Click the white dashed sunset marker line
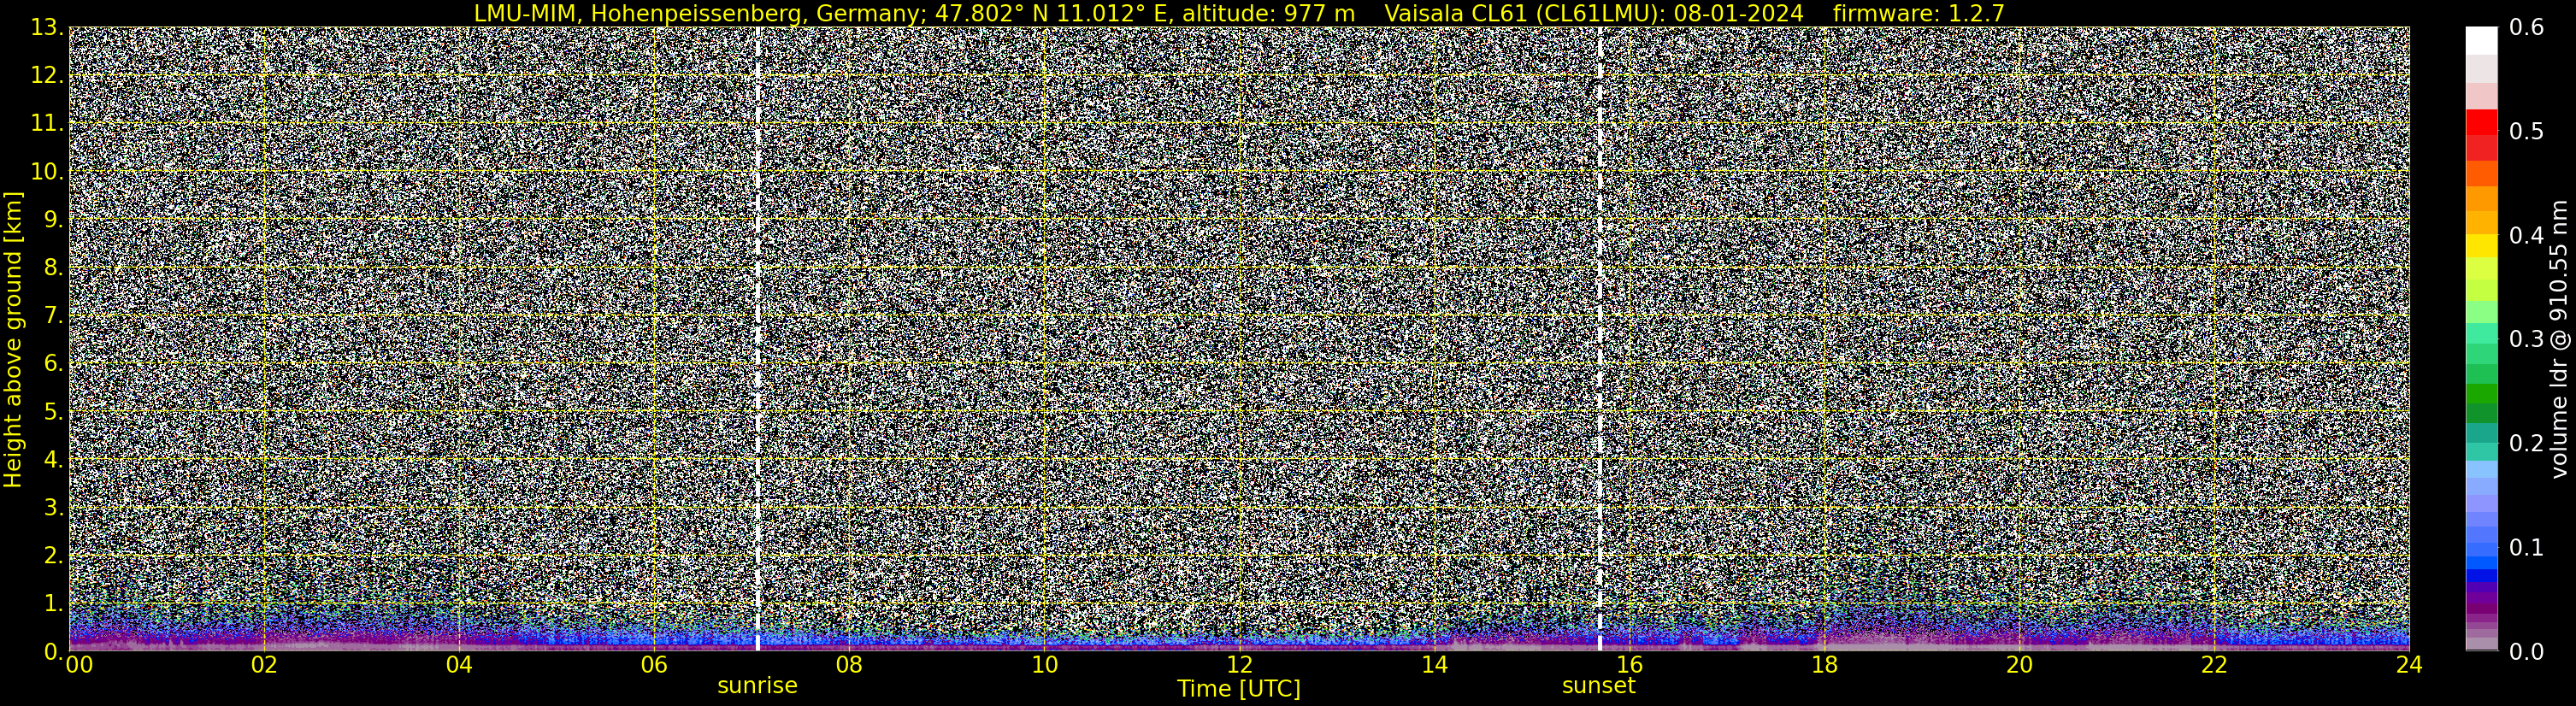This screenshot has width=2576, height=706. 1600,339
